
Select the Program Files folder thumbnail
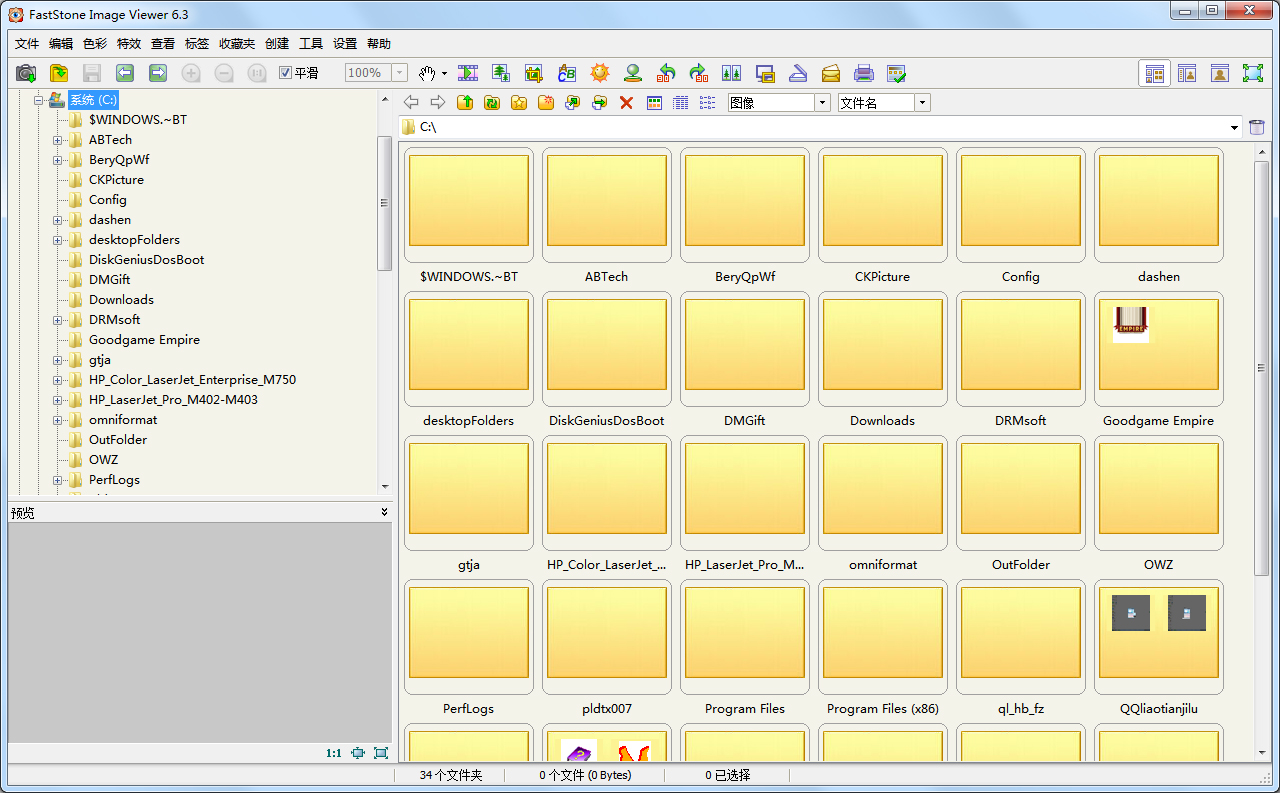click(x=745, y=637)
